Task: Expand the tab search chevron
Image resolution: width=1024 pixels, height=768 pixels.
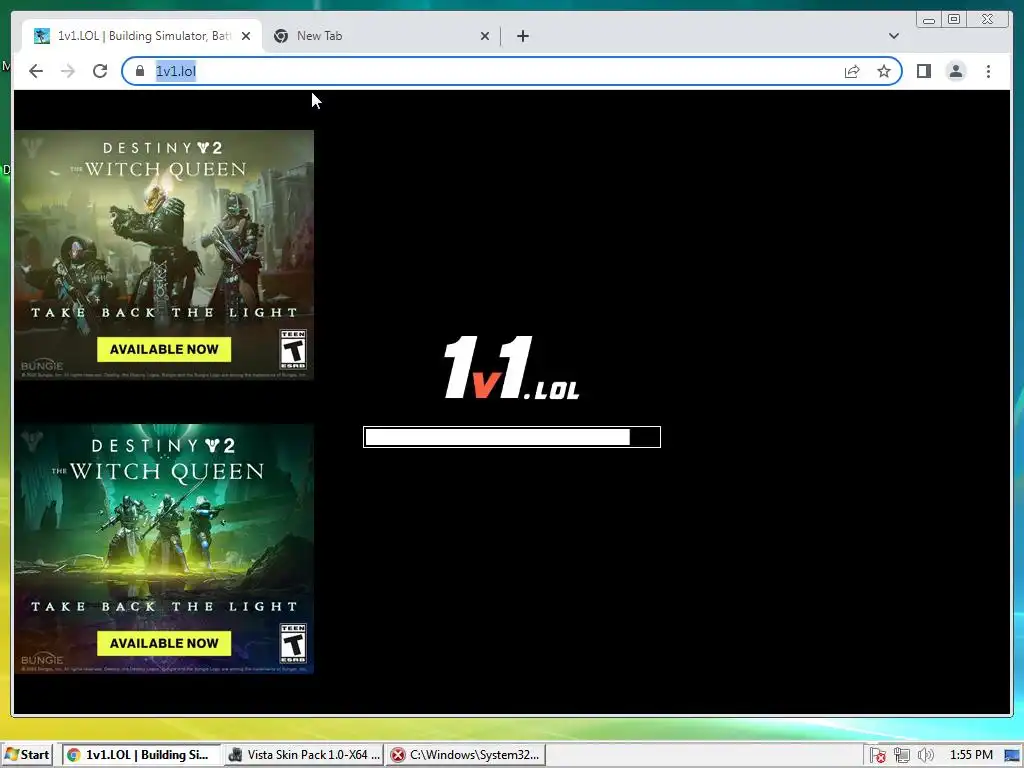Action: tap(893, 36)
